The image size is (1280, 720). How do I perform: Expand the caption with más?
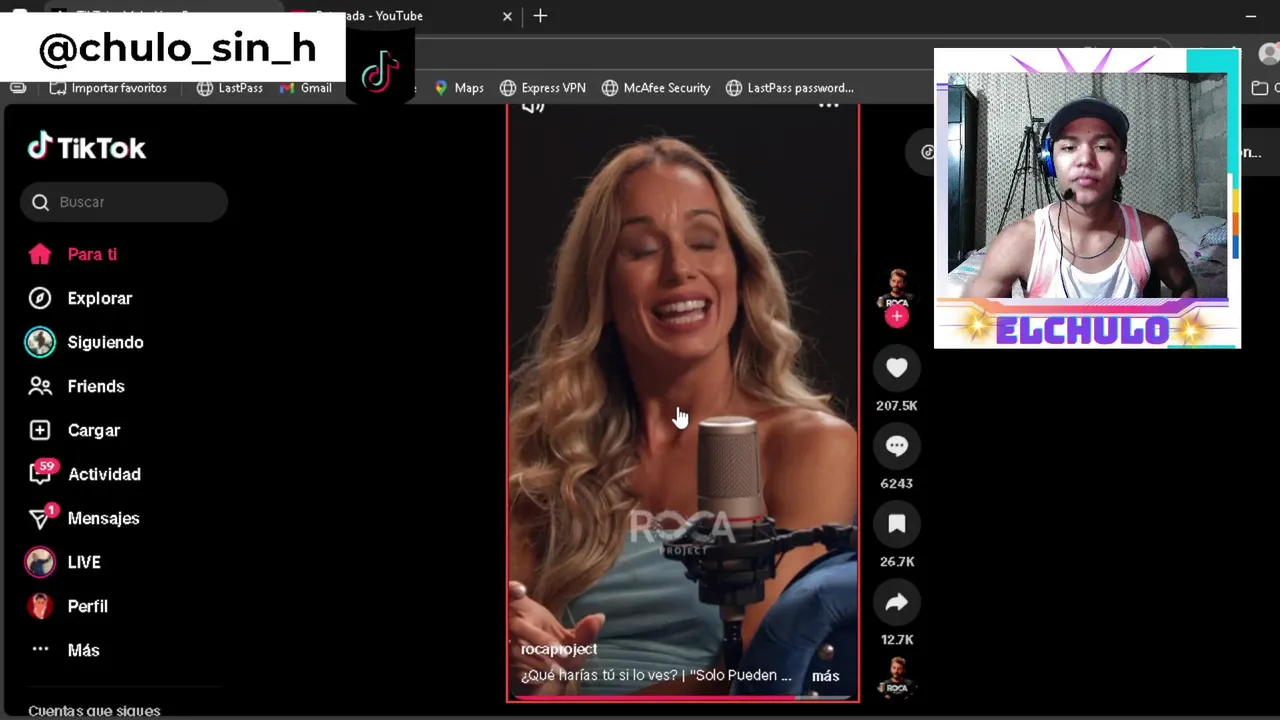[x=826, y=676]
